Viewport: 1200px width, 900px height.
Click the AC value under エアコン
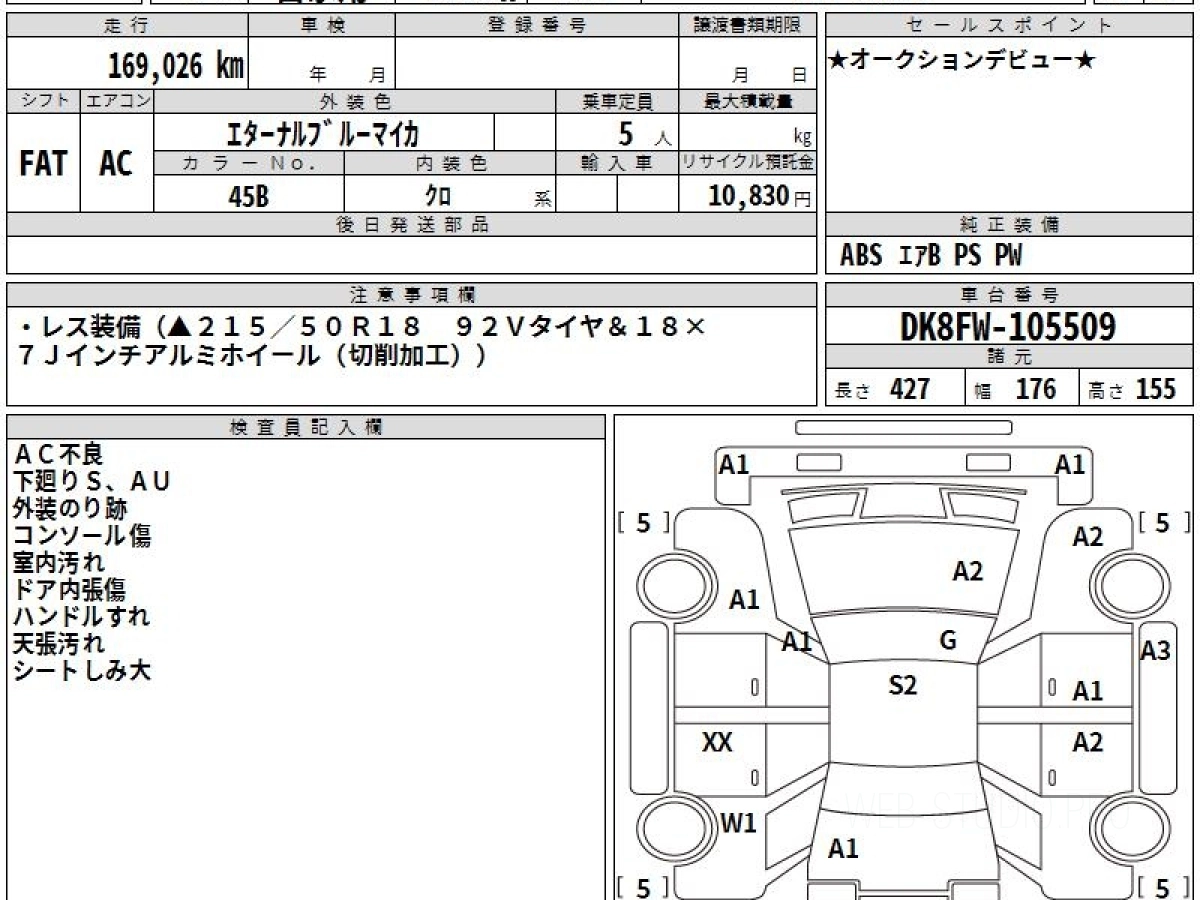[117, 163]
